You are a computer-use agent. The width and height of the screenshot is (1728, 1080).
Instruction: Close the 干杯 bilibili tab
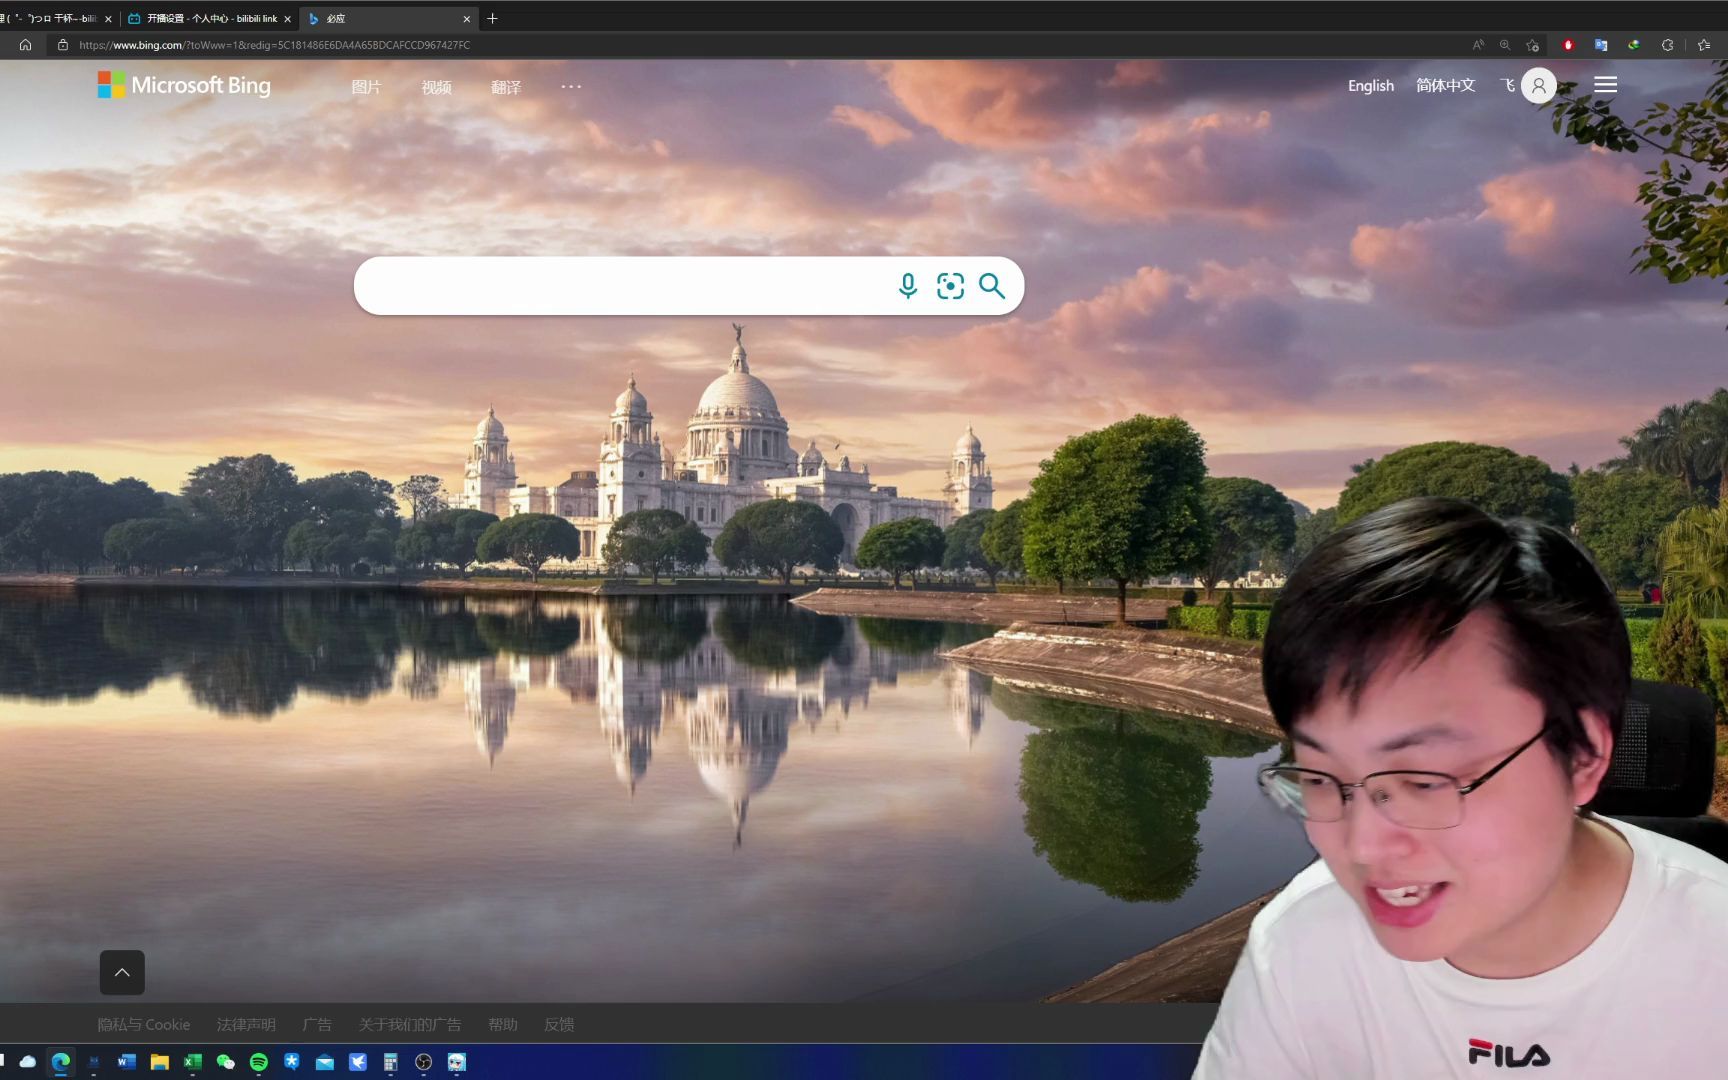coord(108,19)
